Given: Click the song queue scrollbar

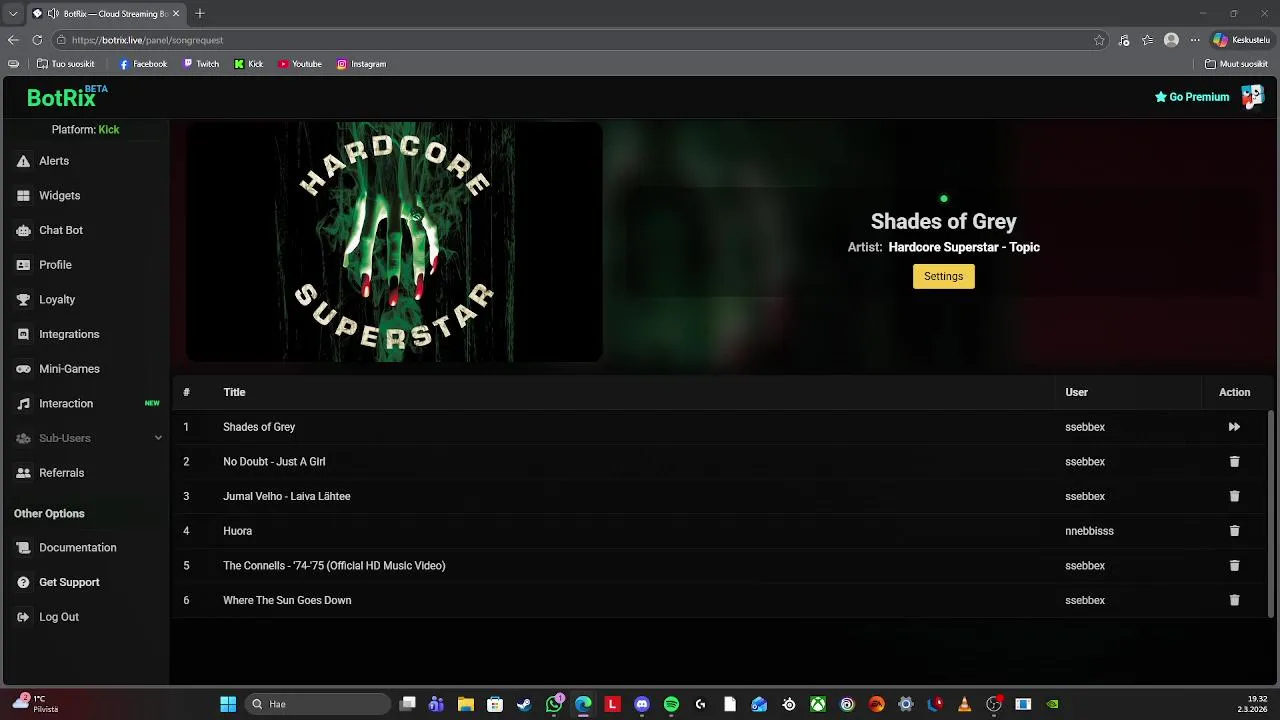Looking at the screenshot, I should pyautogui.click(x=1272, y=513).
